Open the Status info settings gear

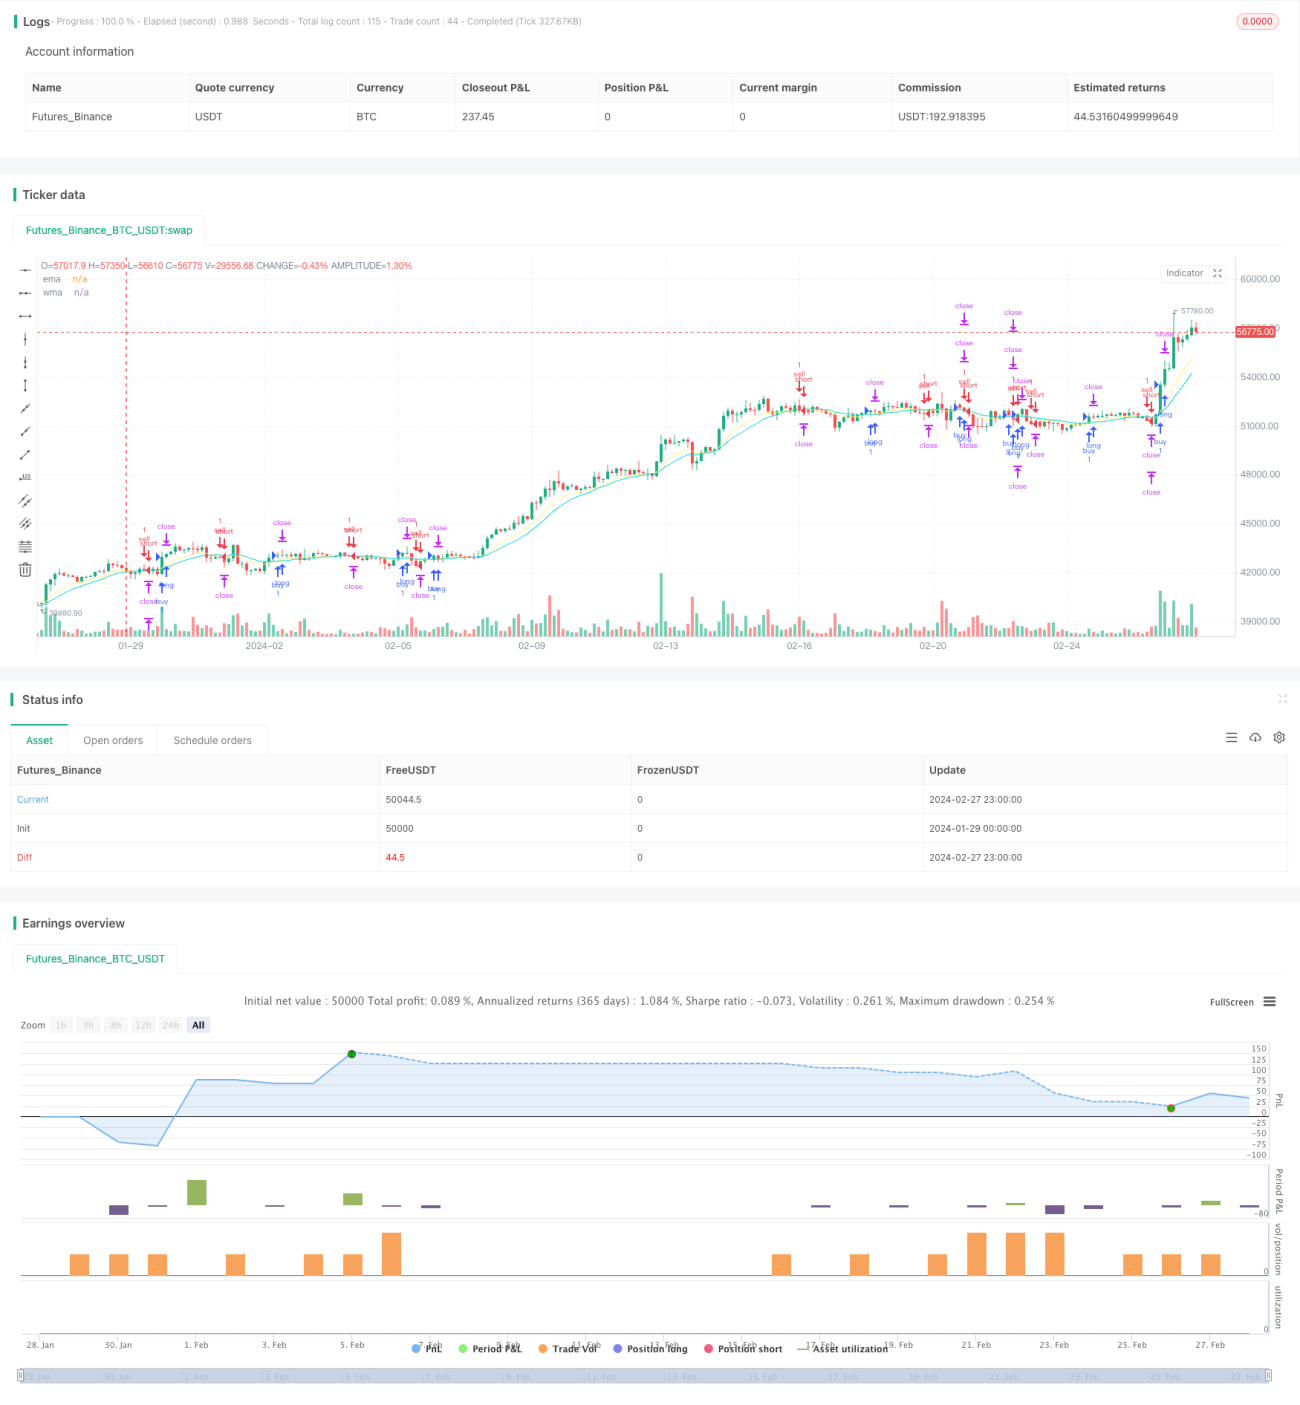pos(1279,737)
